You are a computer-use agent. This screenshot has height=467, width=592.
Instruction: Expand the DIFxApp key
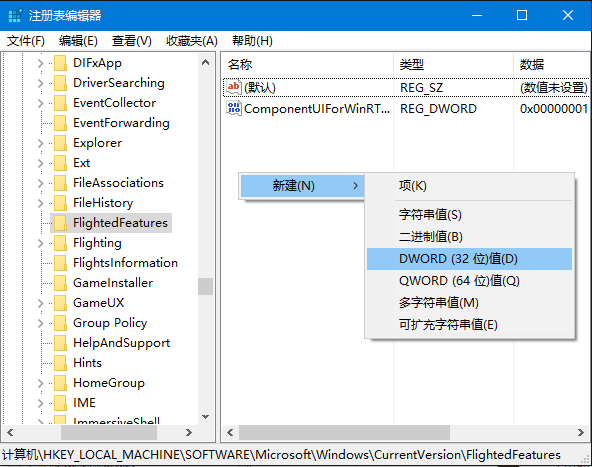click(41, 63)
